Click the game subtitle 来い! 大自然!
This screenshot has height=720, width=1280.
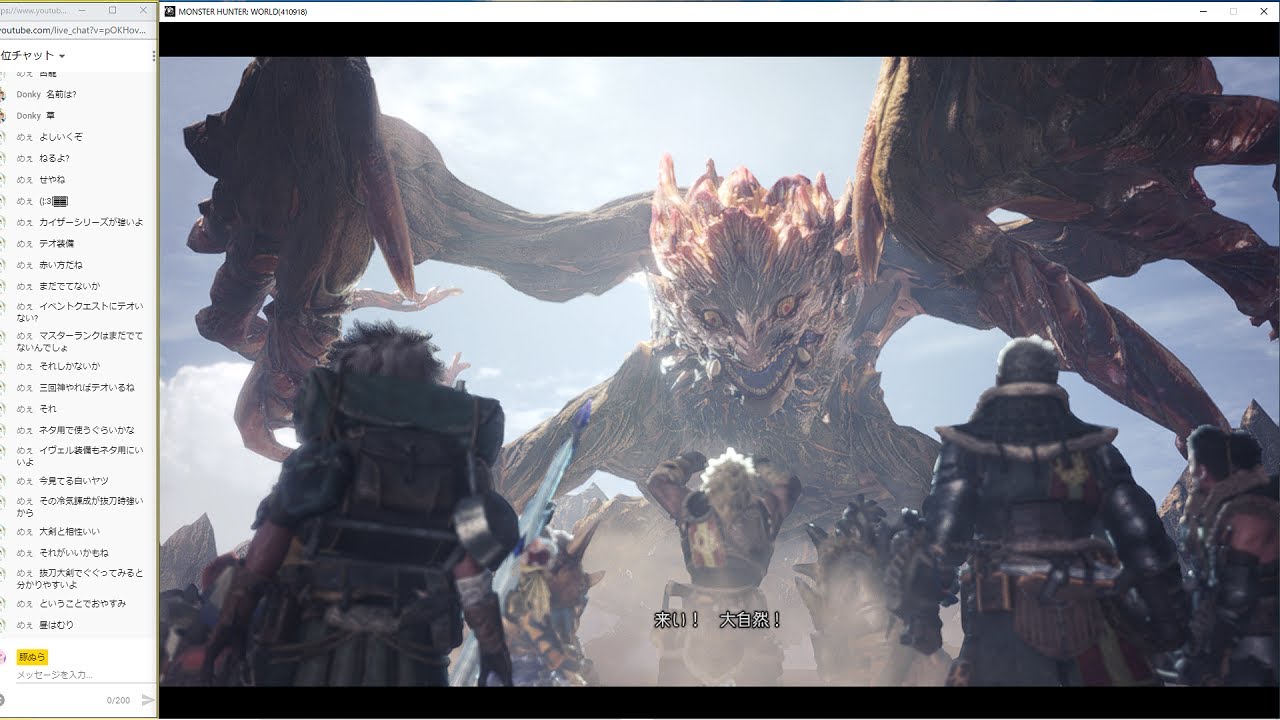717,620
